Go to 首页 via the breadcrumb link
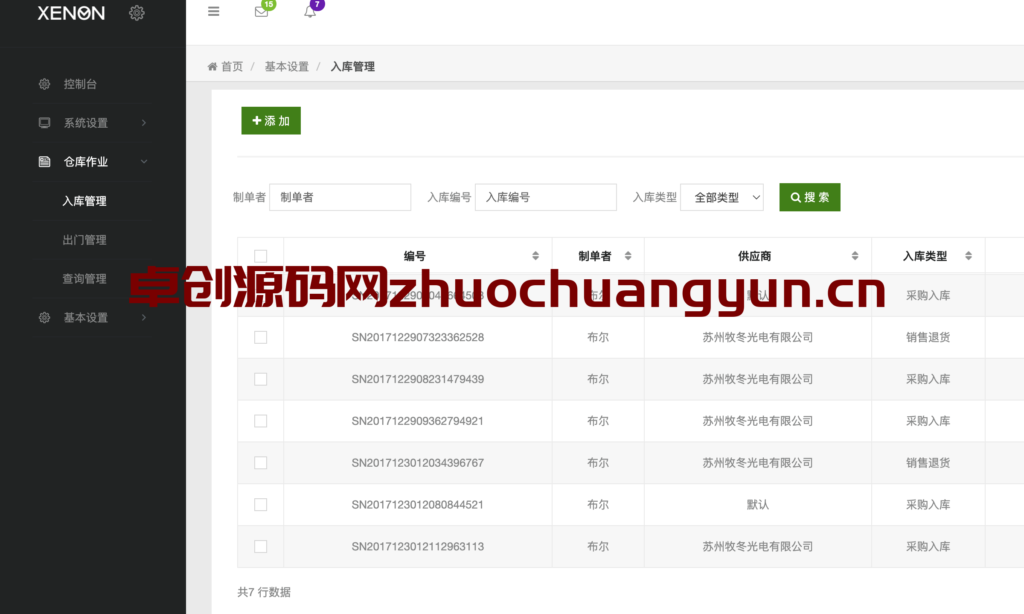 pos(232,67)
